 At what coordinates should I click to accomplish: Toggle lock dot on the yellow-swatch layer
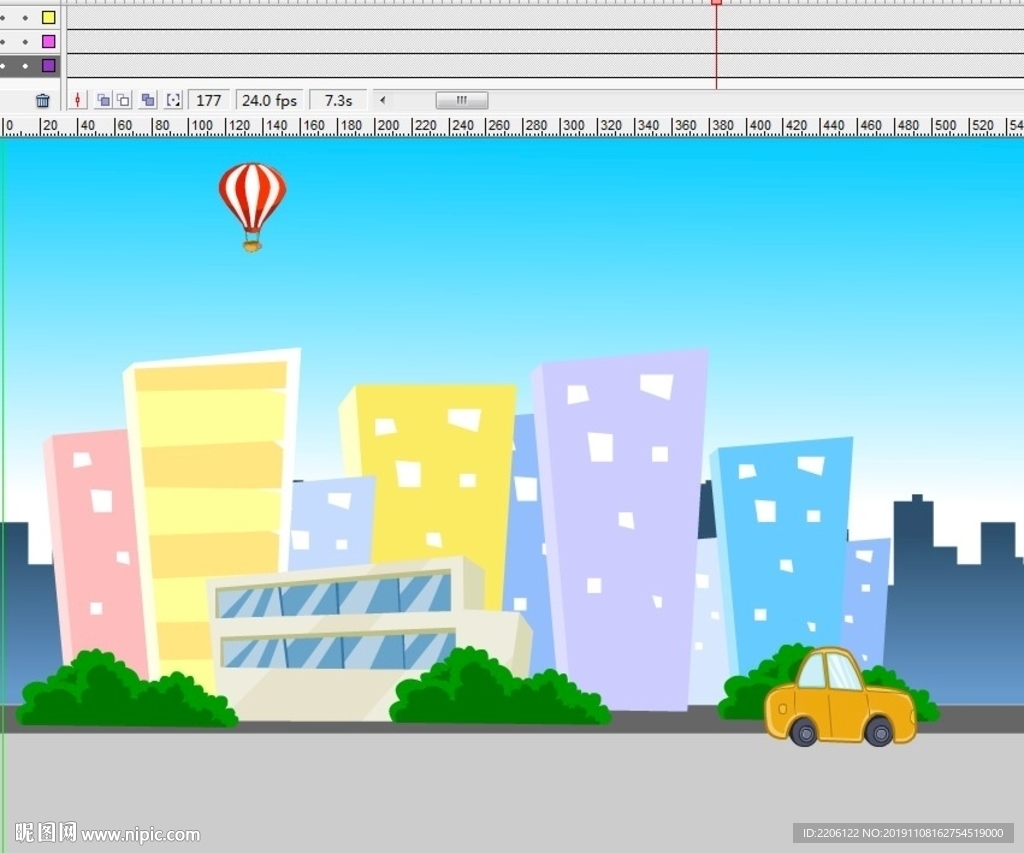tap(25, 18)
